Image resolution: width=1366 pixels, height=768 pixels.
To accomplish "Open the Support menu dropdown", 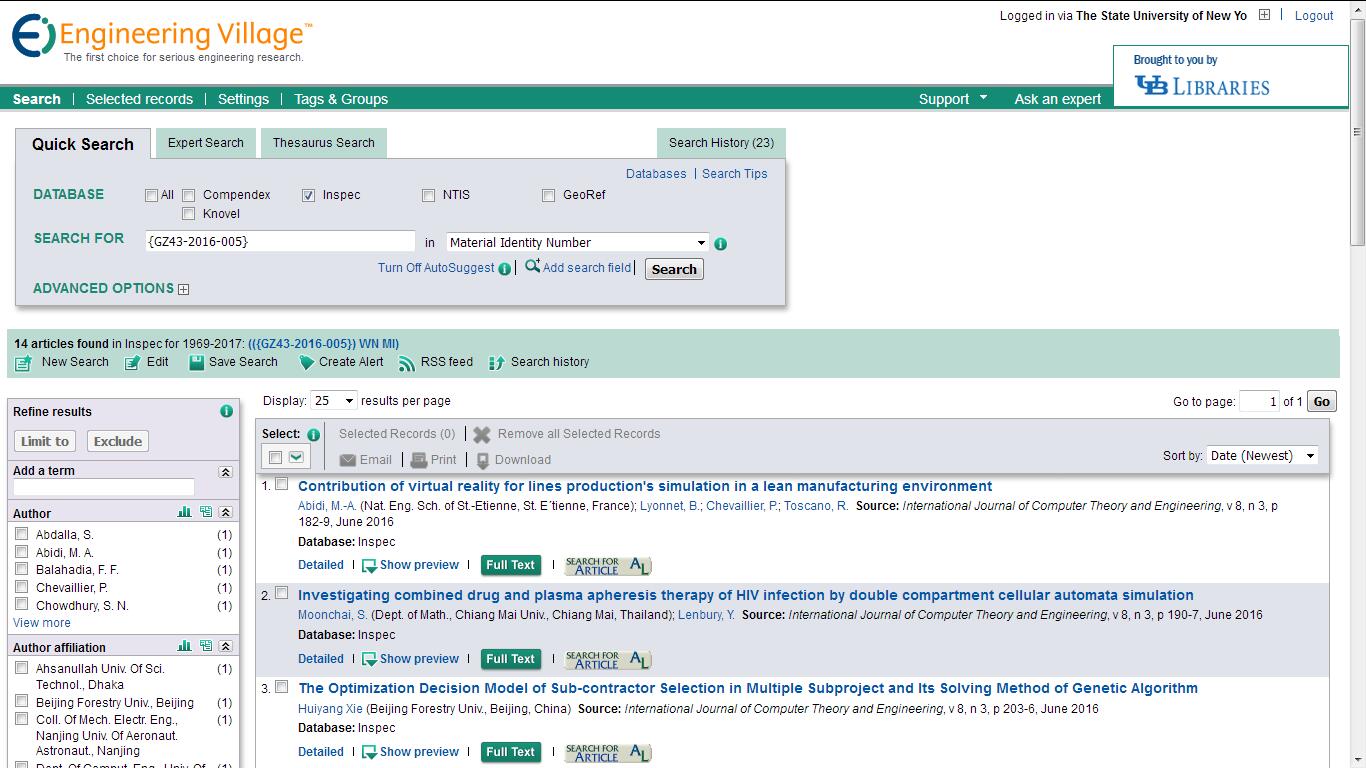I will [953, 98].
